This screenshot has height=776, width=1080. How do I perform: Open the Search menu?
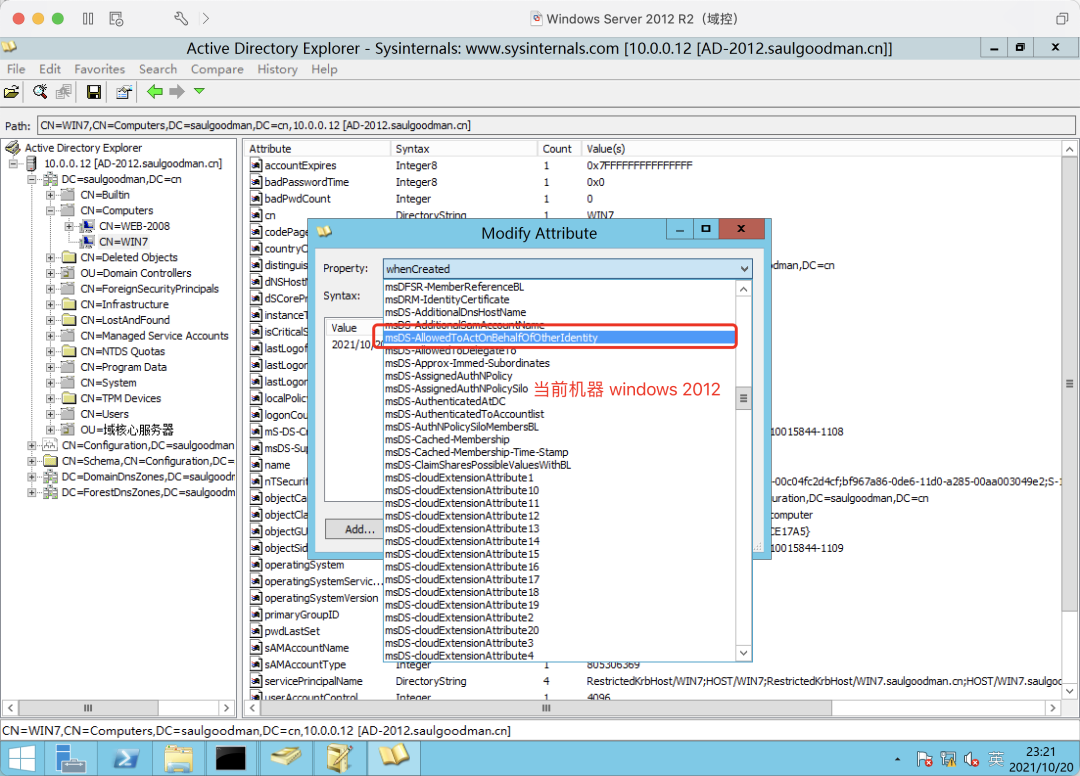point(158,69)
